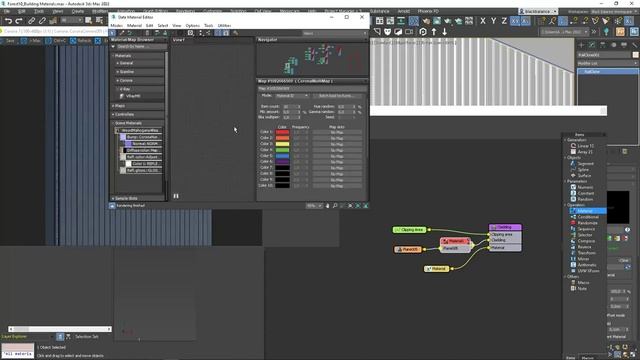Expand the Corona materials group

(118, 81)
